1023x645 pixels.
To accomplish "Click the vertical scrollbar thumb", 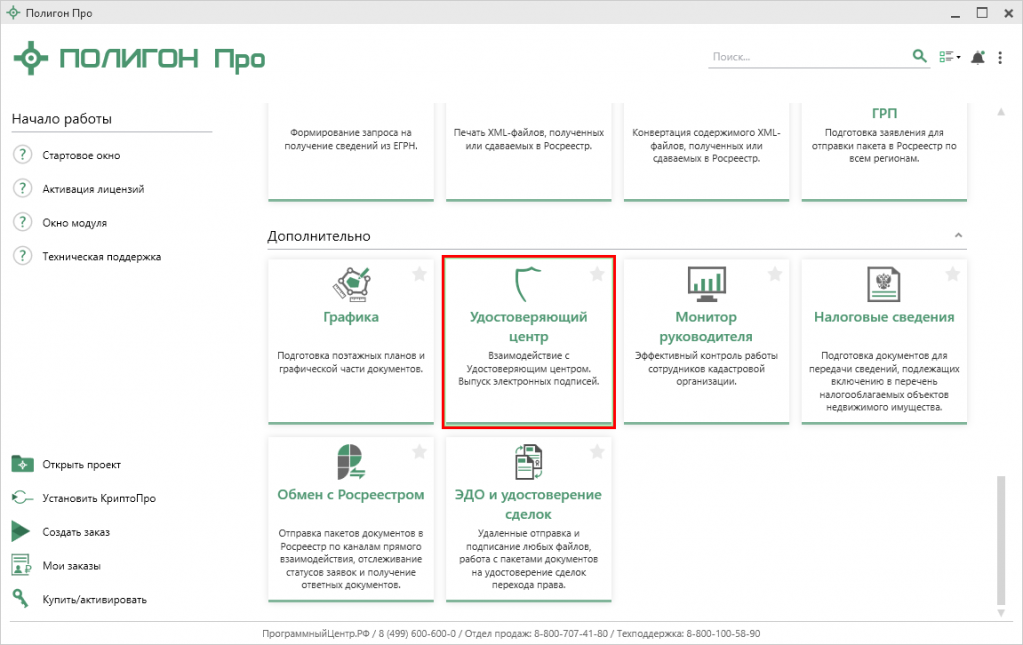I will (x=1001, y=541).
